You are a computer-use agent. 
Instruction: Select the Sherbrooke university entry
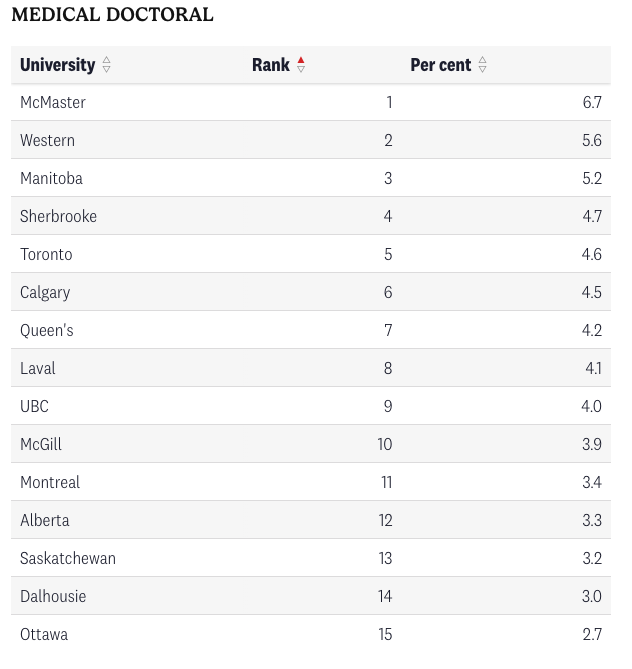click(x=58, y=216)
